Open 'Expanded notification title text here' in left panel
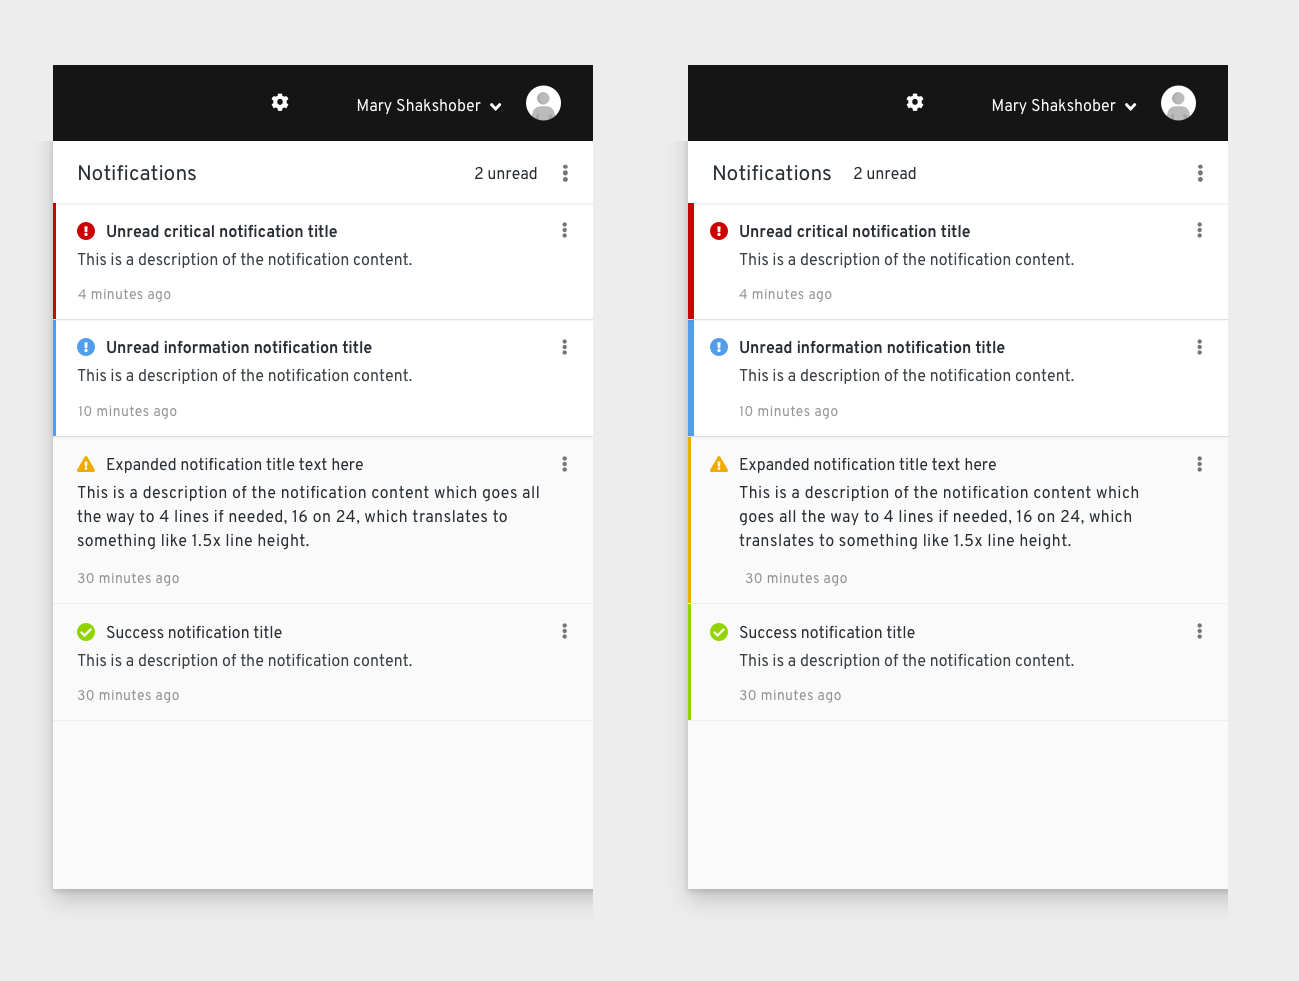Image resolution: width=1299 pixels, height=981 pixels. pyautogui.click(x=235, y=464)
